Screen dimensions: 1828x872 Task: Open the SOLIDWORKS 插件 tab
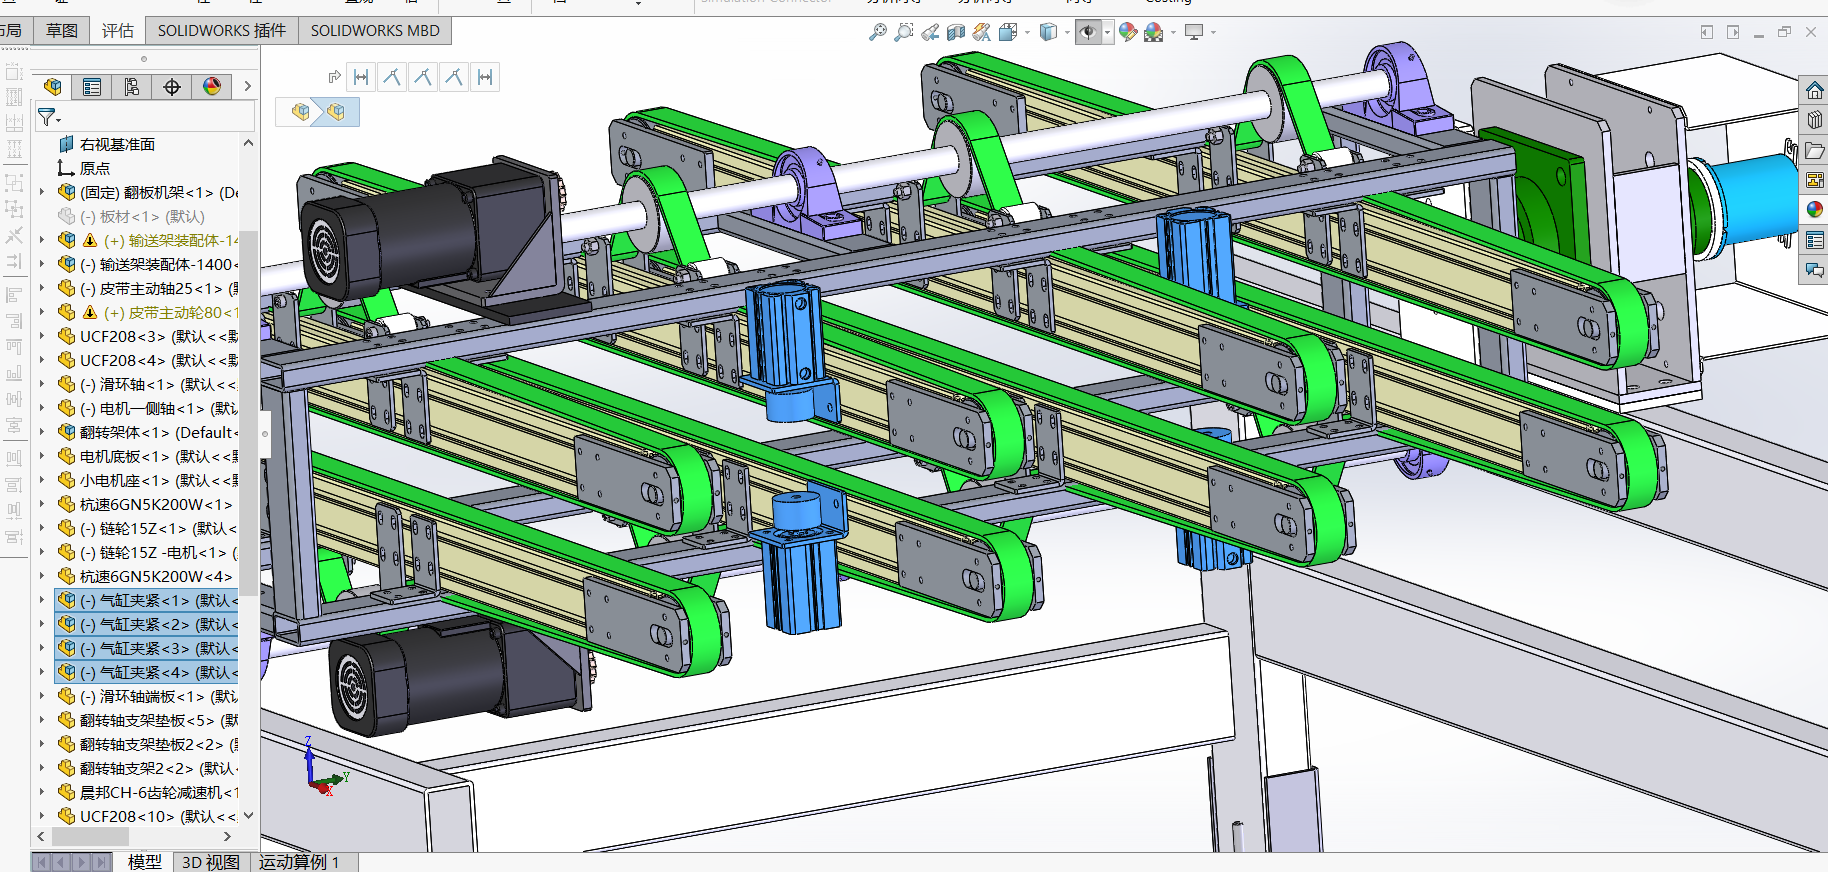(x=222, y=31)
